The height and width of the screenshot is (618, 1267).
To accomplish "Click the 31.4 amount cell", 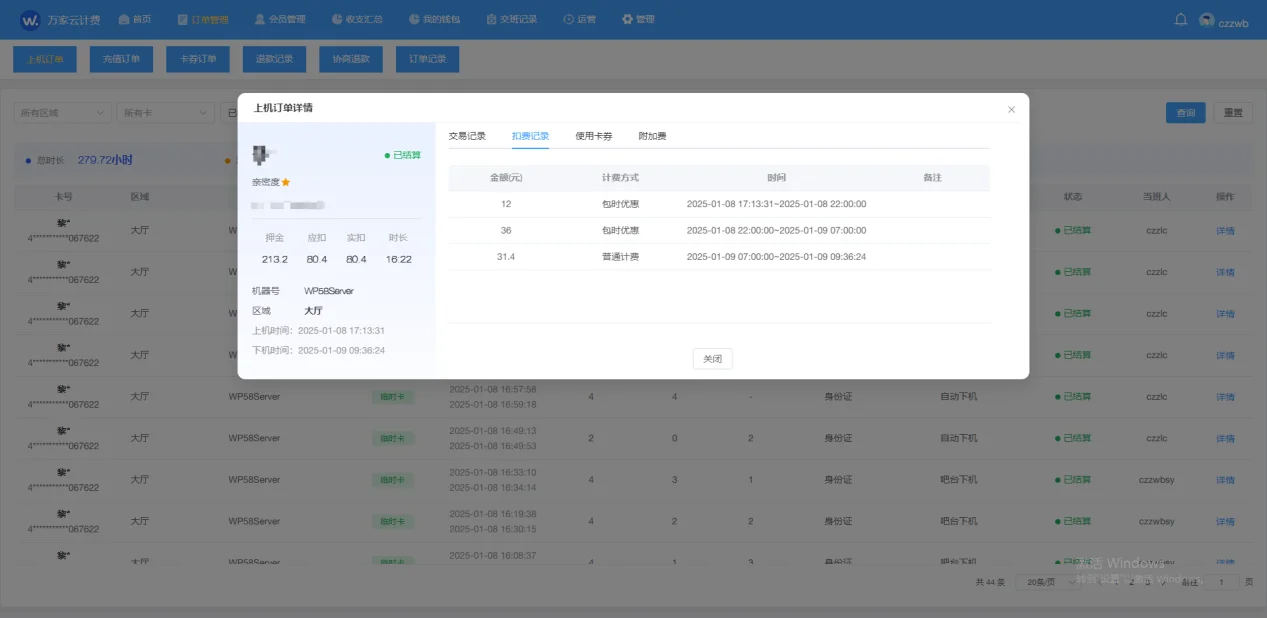I will click(x=506, y=257).
